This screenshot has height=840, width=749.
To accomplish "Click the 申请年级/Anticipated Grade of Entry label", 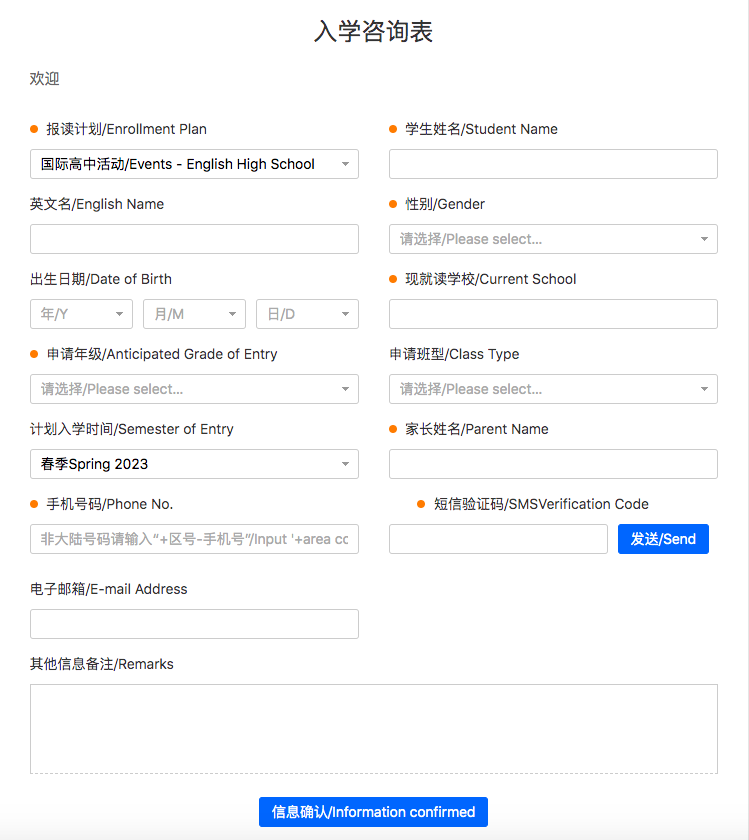I will [x=162, y=354].
